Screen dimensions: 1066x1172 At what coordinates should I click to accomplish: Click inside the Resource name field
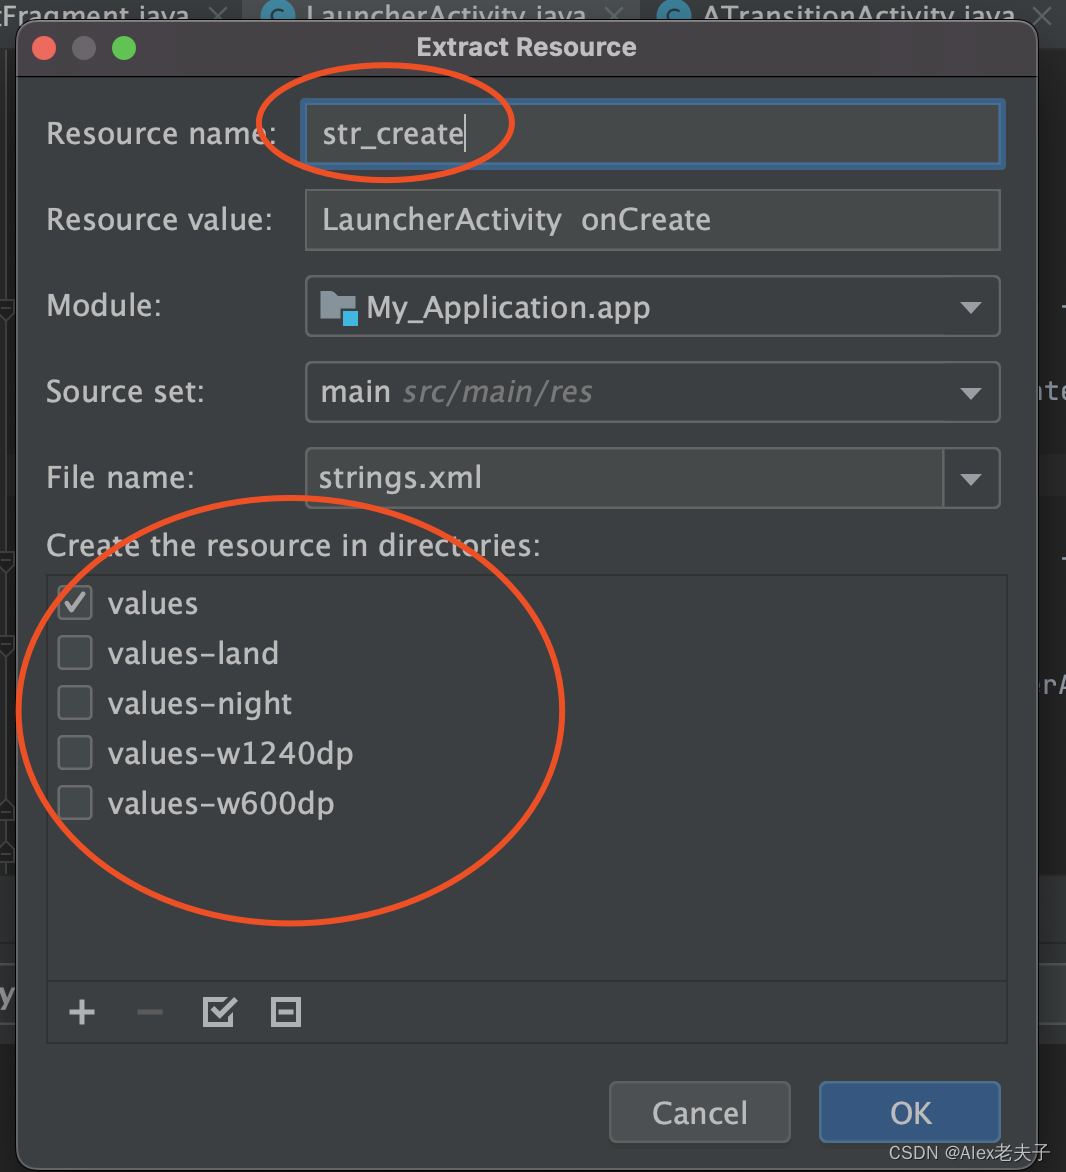tap(650, 133)
